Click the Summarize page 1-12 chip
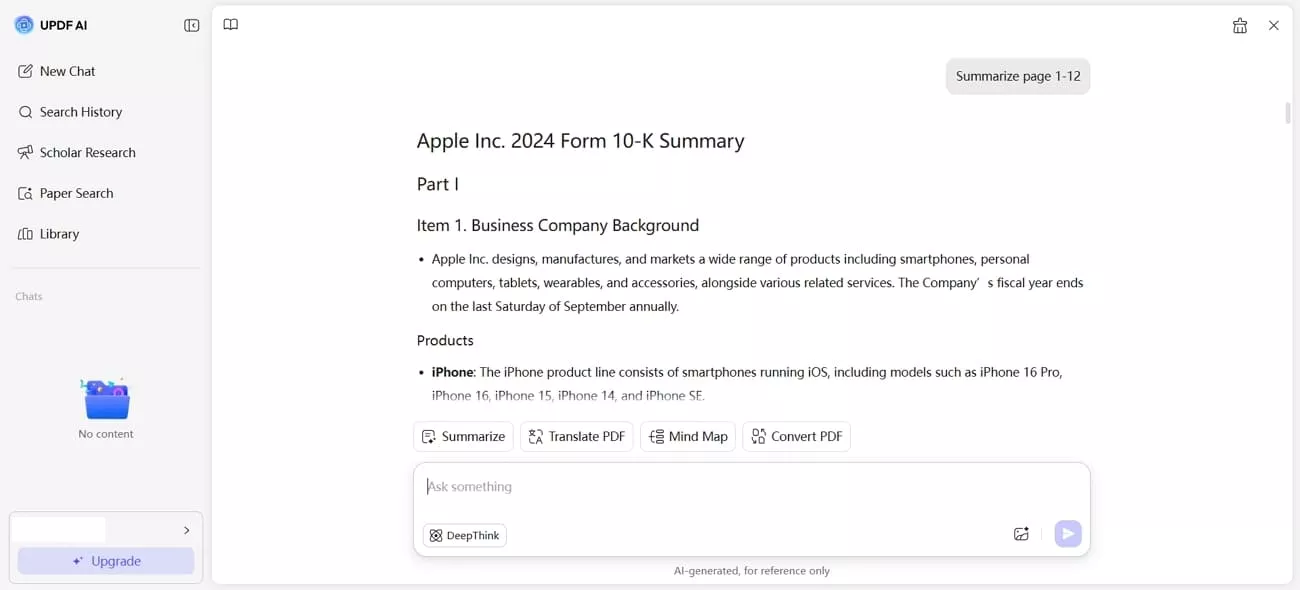The height and width of the screenshot is (590, 1300). 1018,76
